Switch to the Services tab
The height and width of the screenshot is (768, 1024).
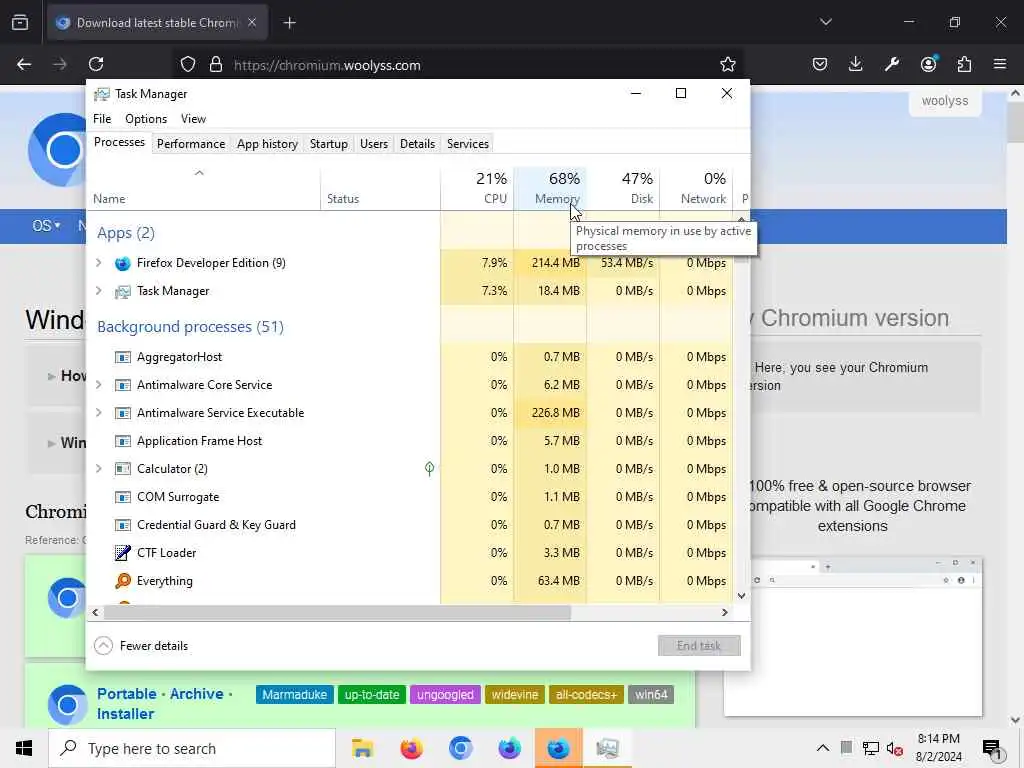pos(468,144)
